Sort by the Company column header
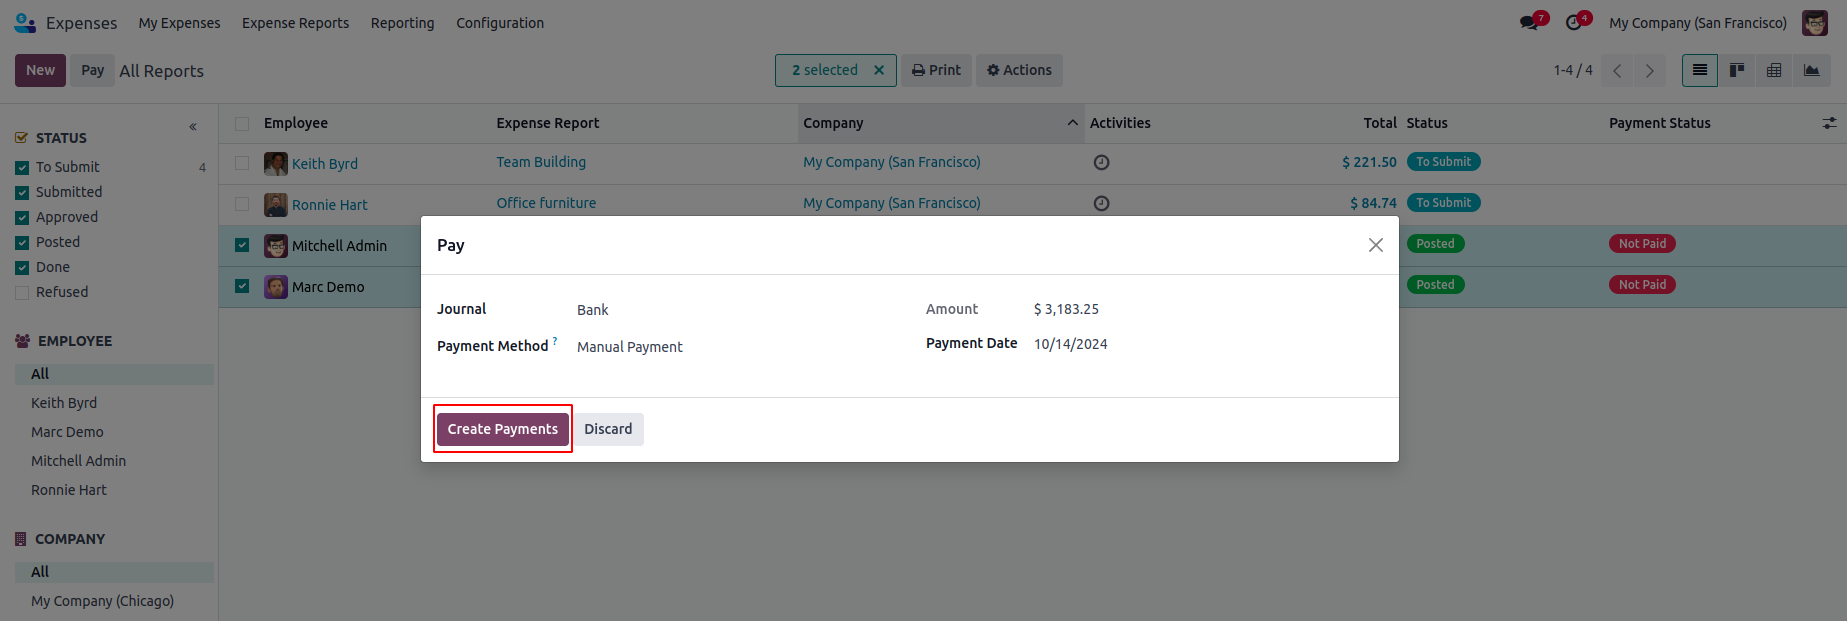 833,123
